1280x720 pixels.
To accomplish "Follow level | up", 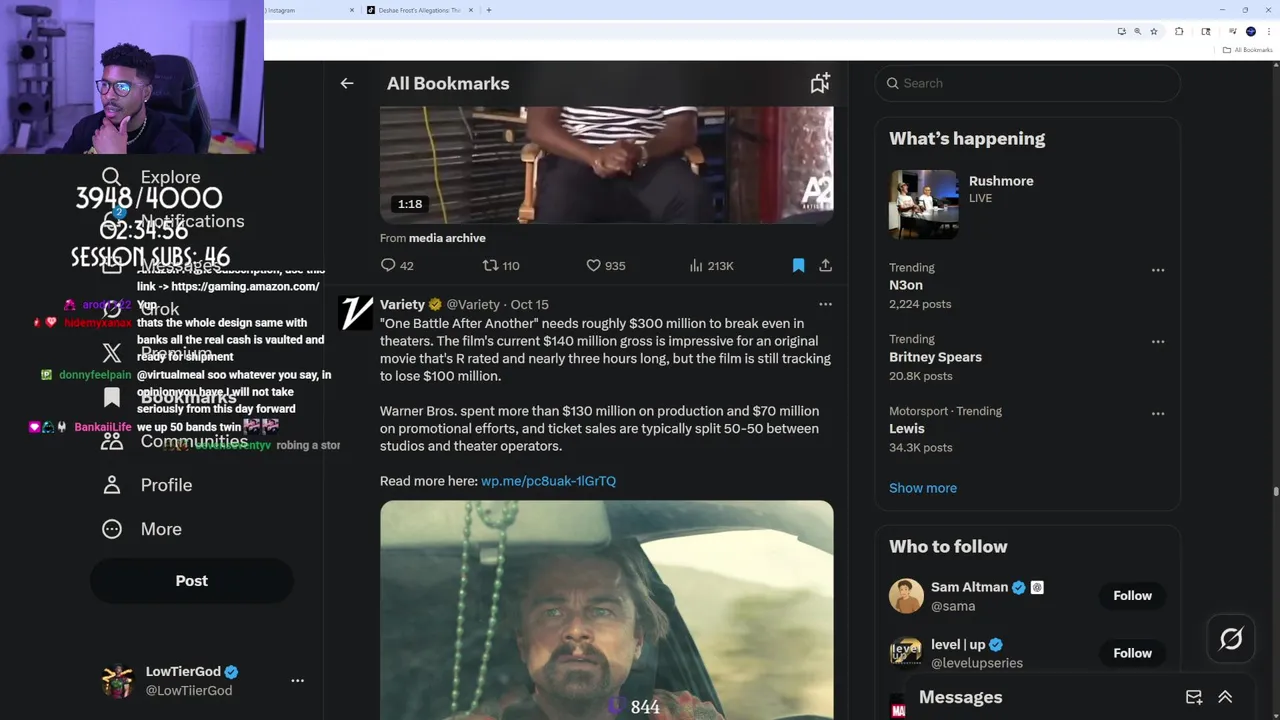I will point(1132,653).
